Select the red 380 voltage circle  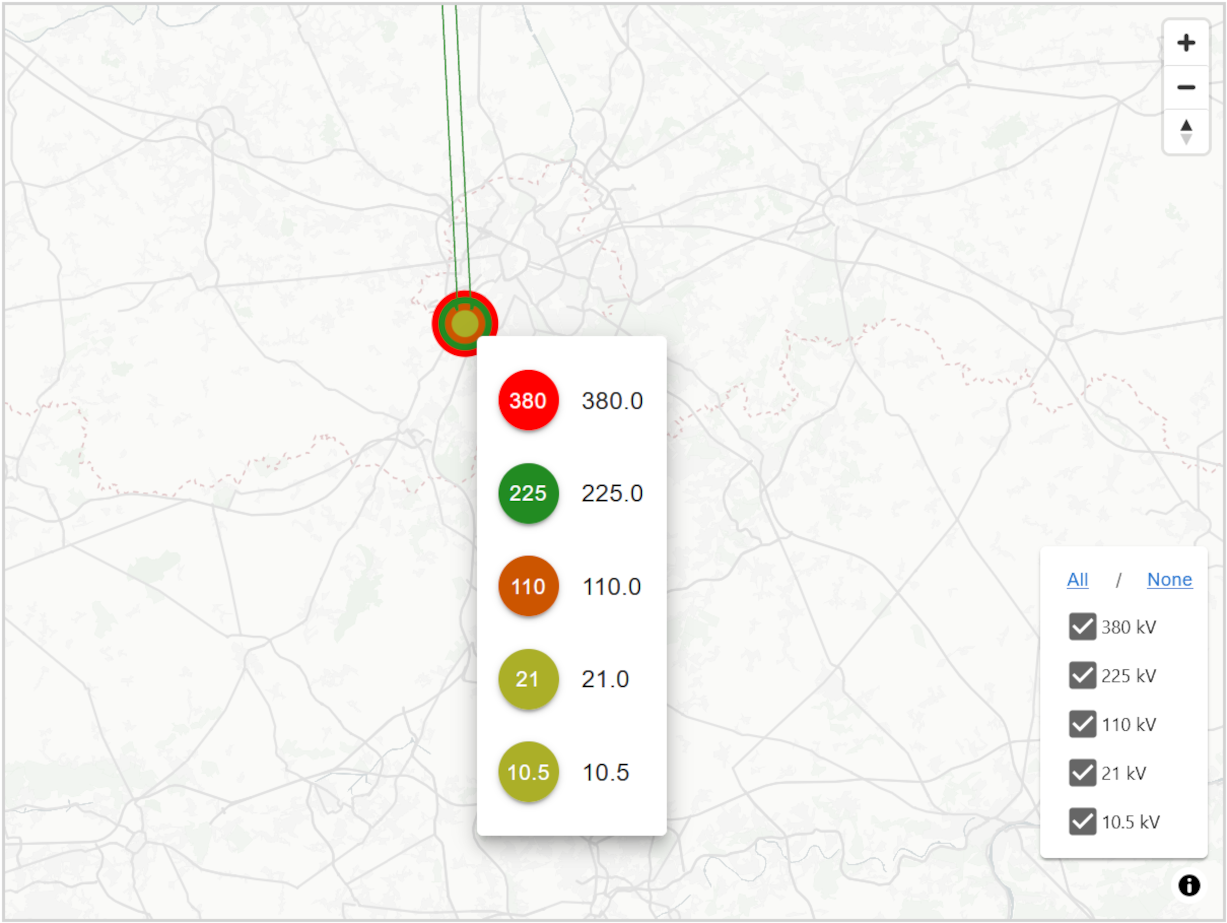[x=528, y=400]
